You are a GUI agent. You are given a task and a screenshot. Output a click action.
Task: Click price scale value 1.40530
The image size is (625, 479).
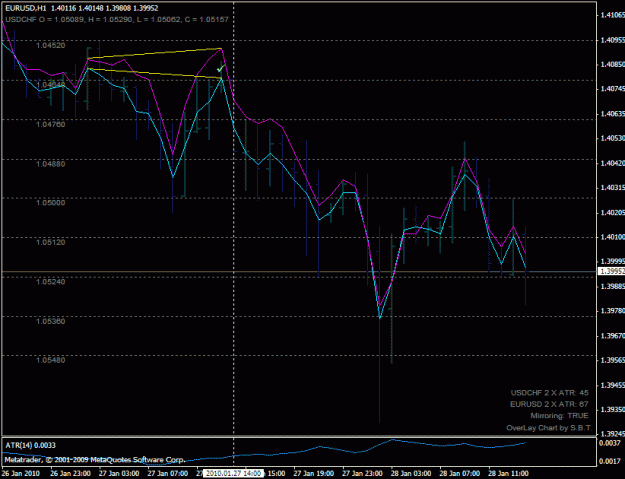pos(612,138)
